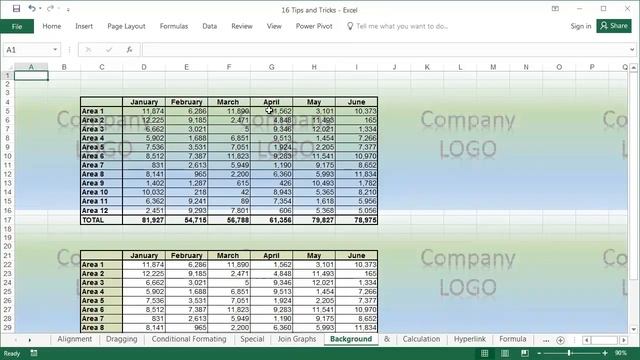This screenshot has width=640, height=360.
Task: Open the Formulas ribbon tab
Action: coord(174,26)
